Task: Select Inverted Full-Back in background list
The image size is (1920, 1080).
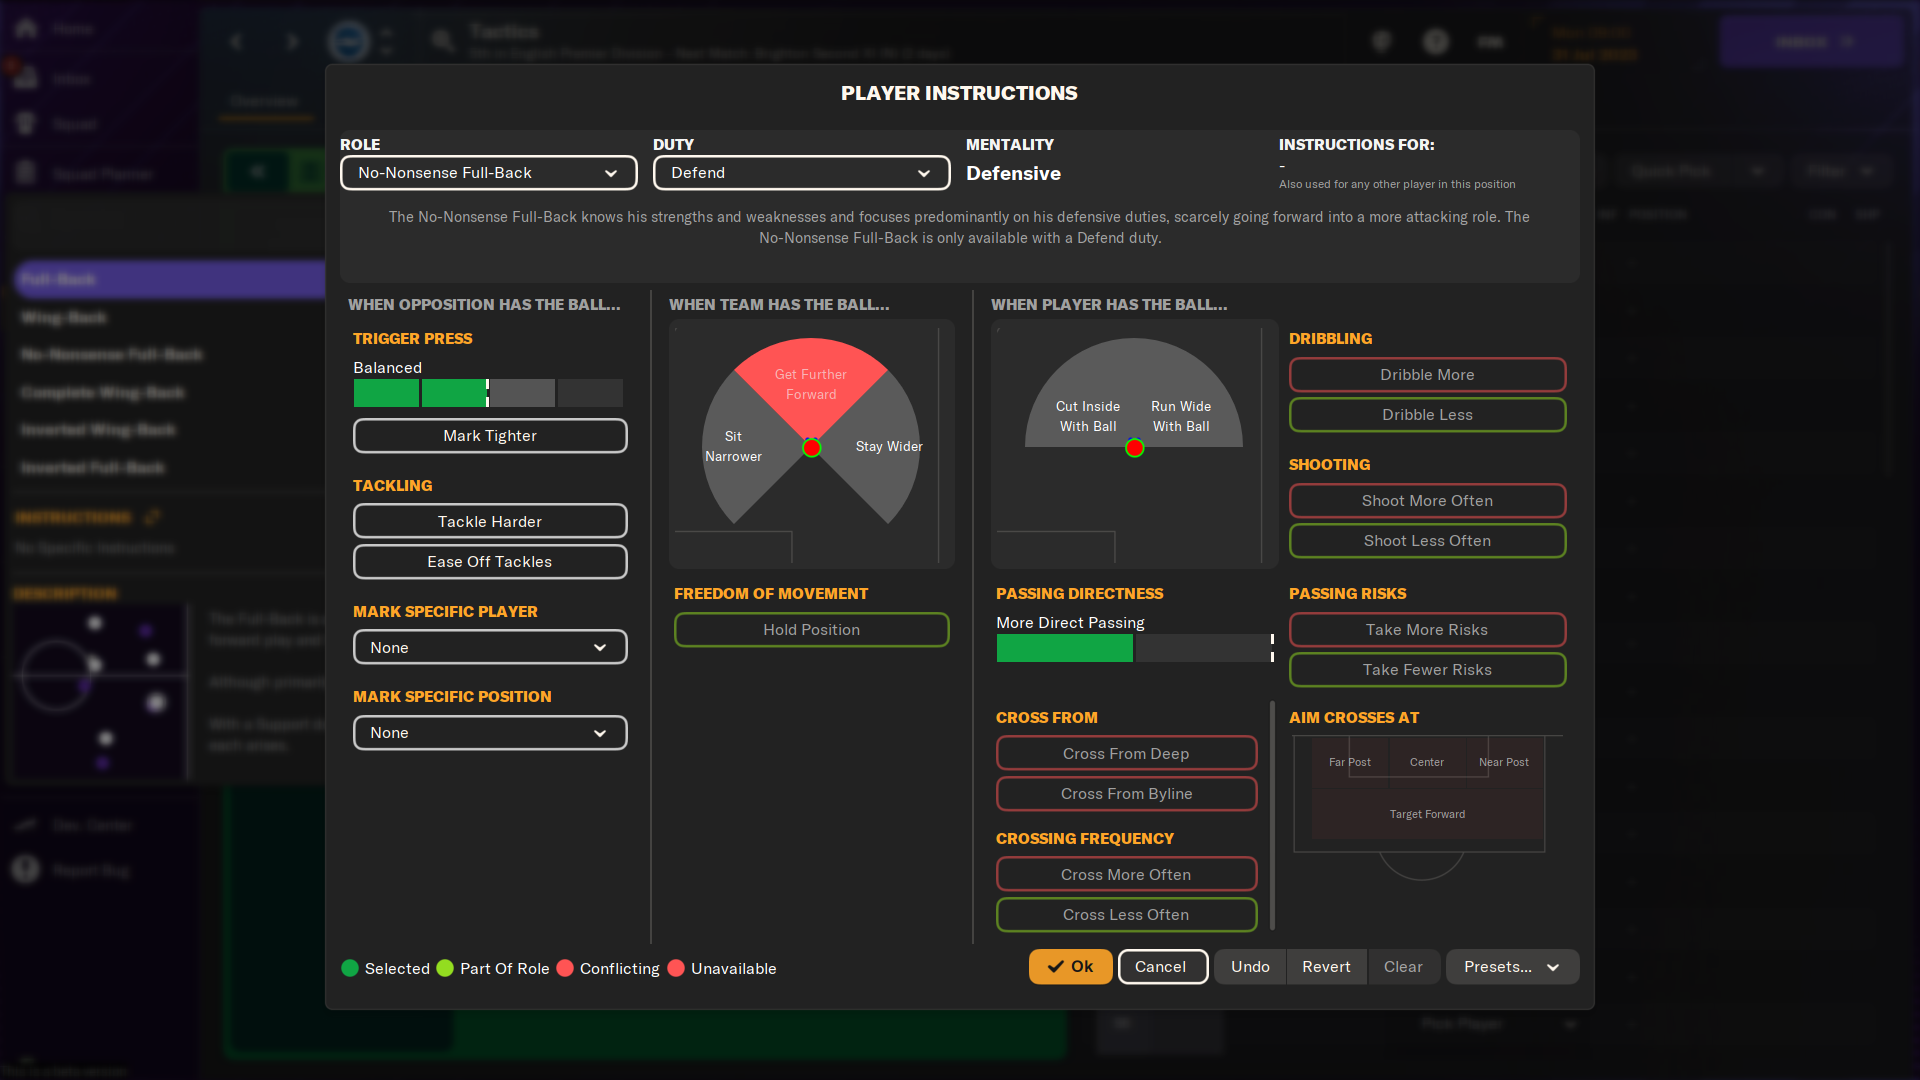Action: (x=93, y=468)
